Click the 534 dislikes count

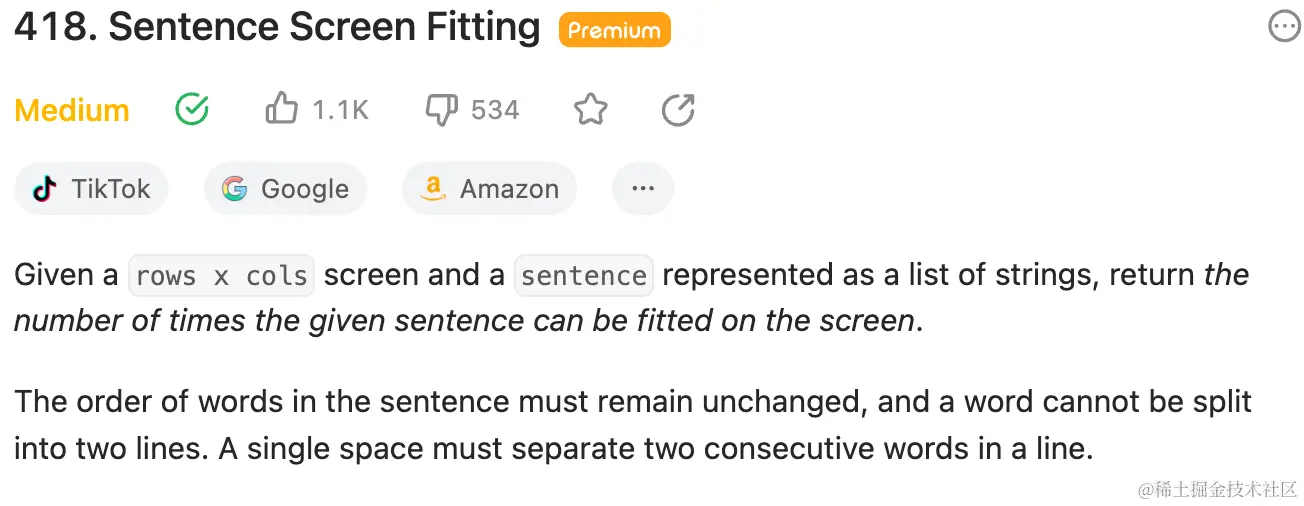pyautogui.click(x=495, y=110)
